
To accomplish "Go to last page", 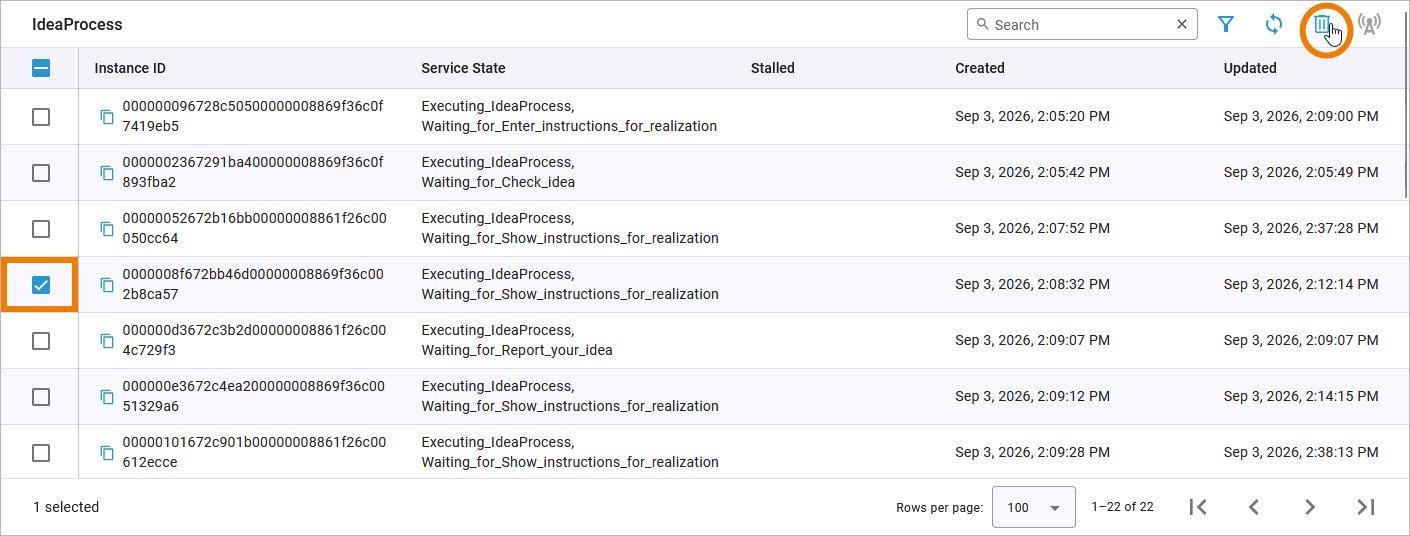I will coord(1366,507).
